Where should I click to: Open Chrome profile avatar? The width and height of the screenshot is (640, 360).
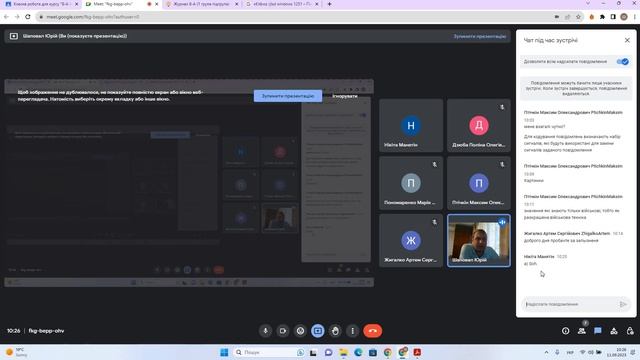pyautogui.click(x=624, y=17)
